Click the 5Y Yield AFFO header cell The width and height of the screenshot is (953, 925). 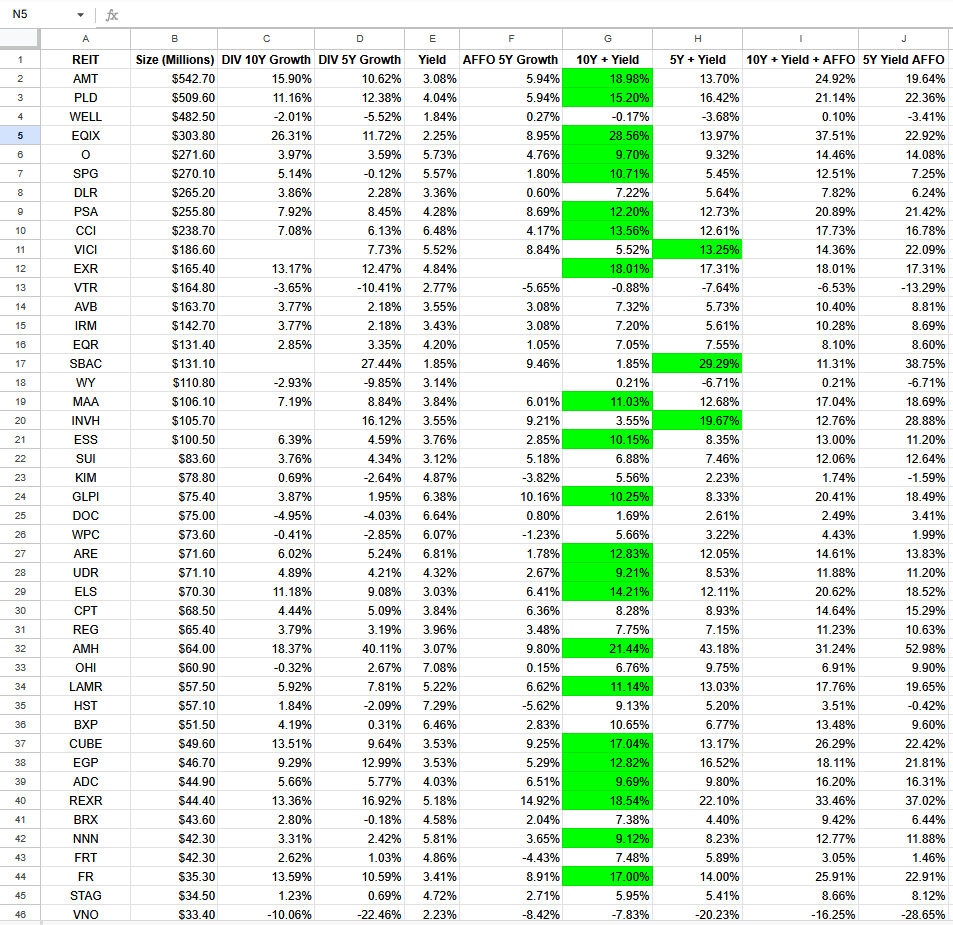tap(904, 60)
